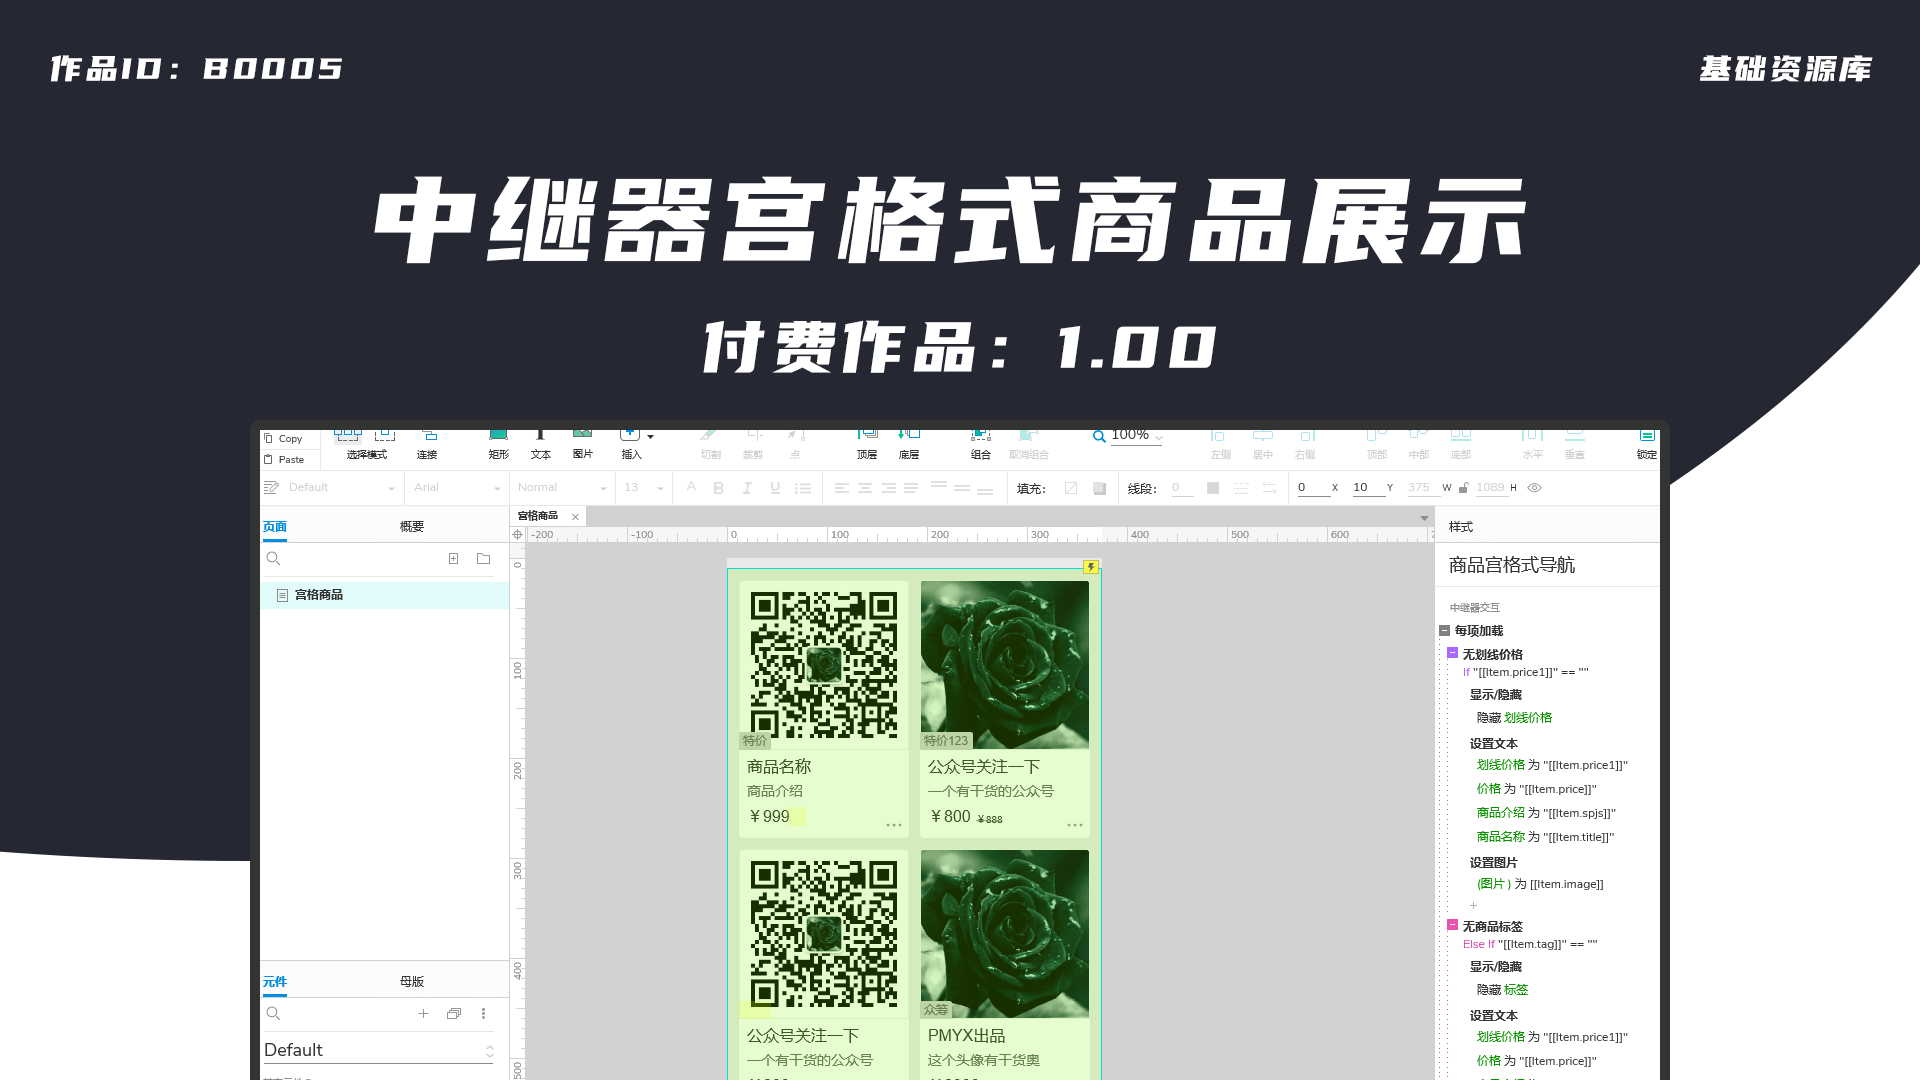Close the 宫格商品 canvas tab
The width and height of the screenshot is (1920, 1080).
coord(575,517)
